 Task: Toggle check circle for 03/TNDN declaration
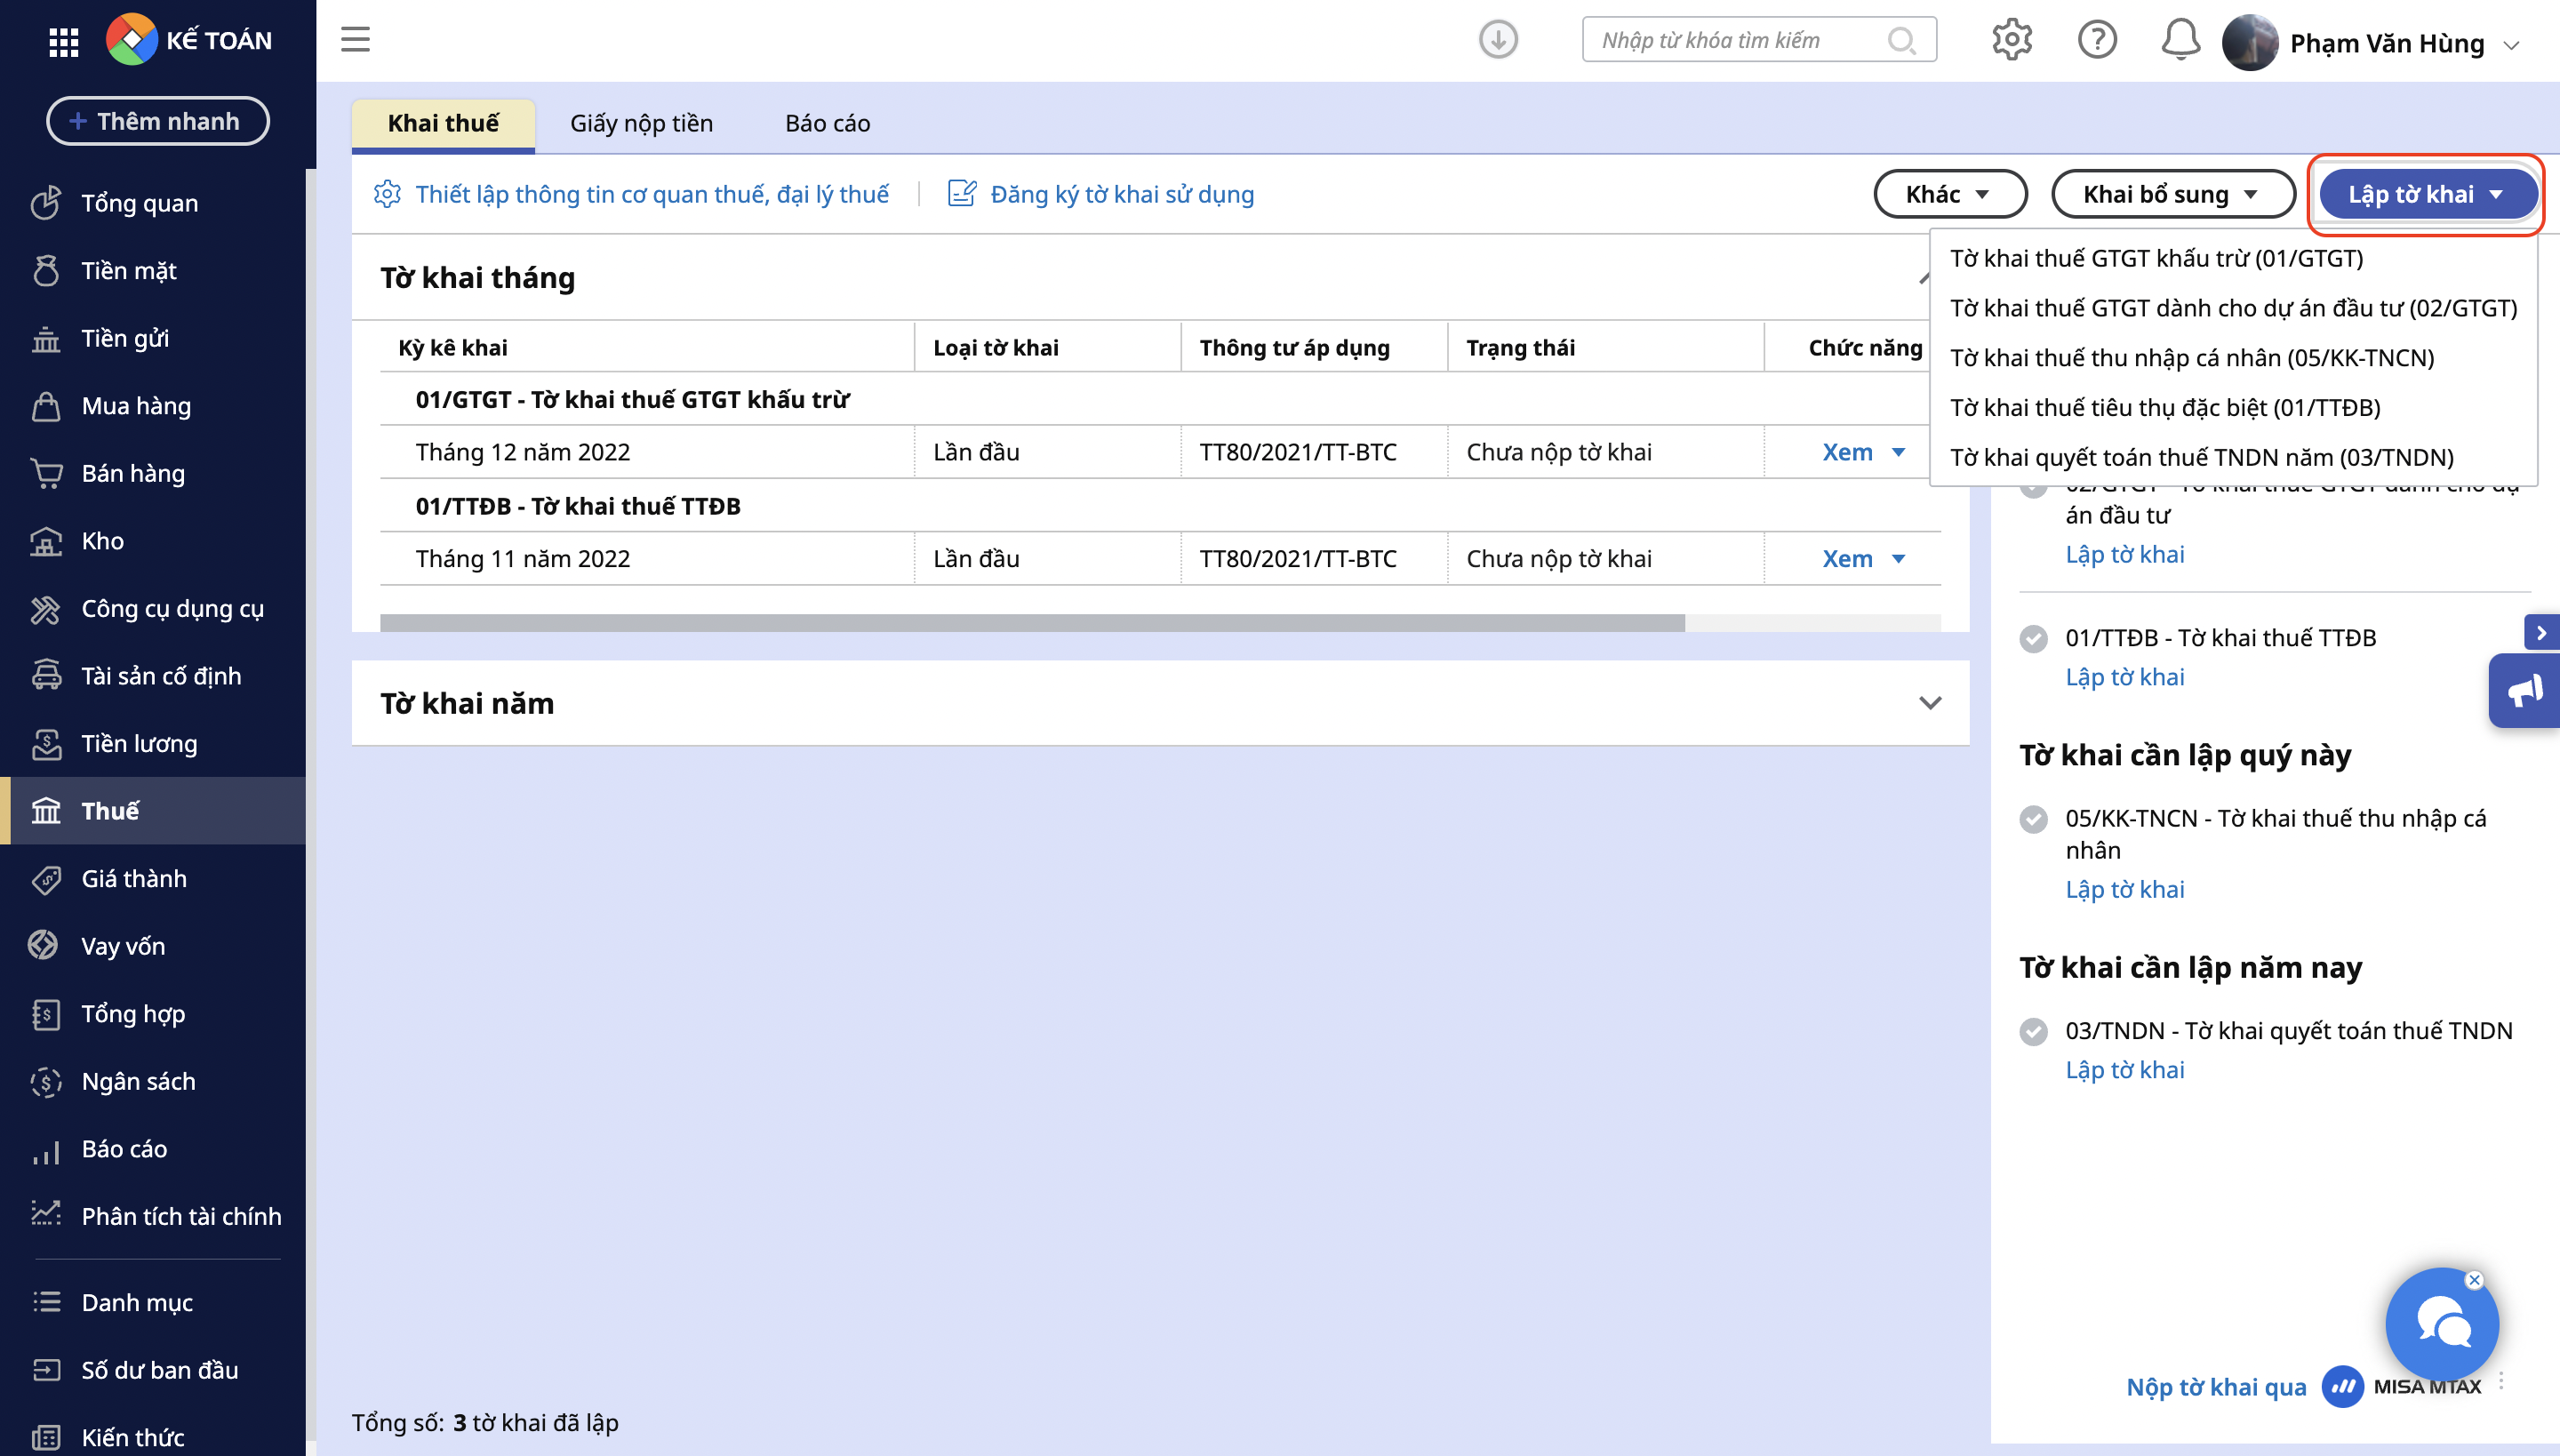pyautogui.click(x=2033, y=1031)
